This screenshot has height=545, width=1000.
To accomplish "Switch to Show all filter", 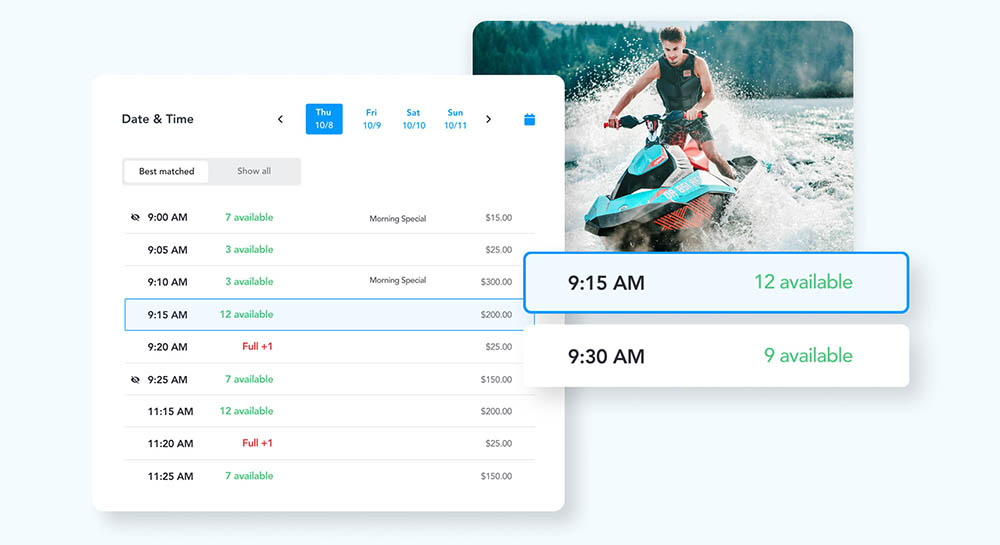I will 254,171.
